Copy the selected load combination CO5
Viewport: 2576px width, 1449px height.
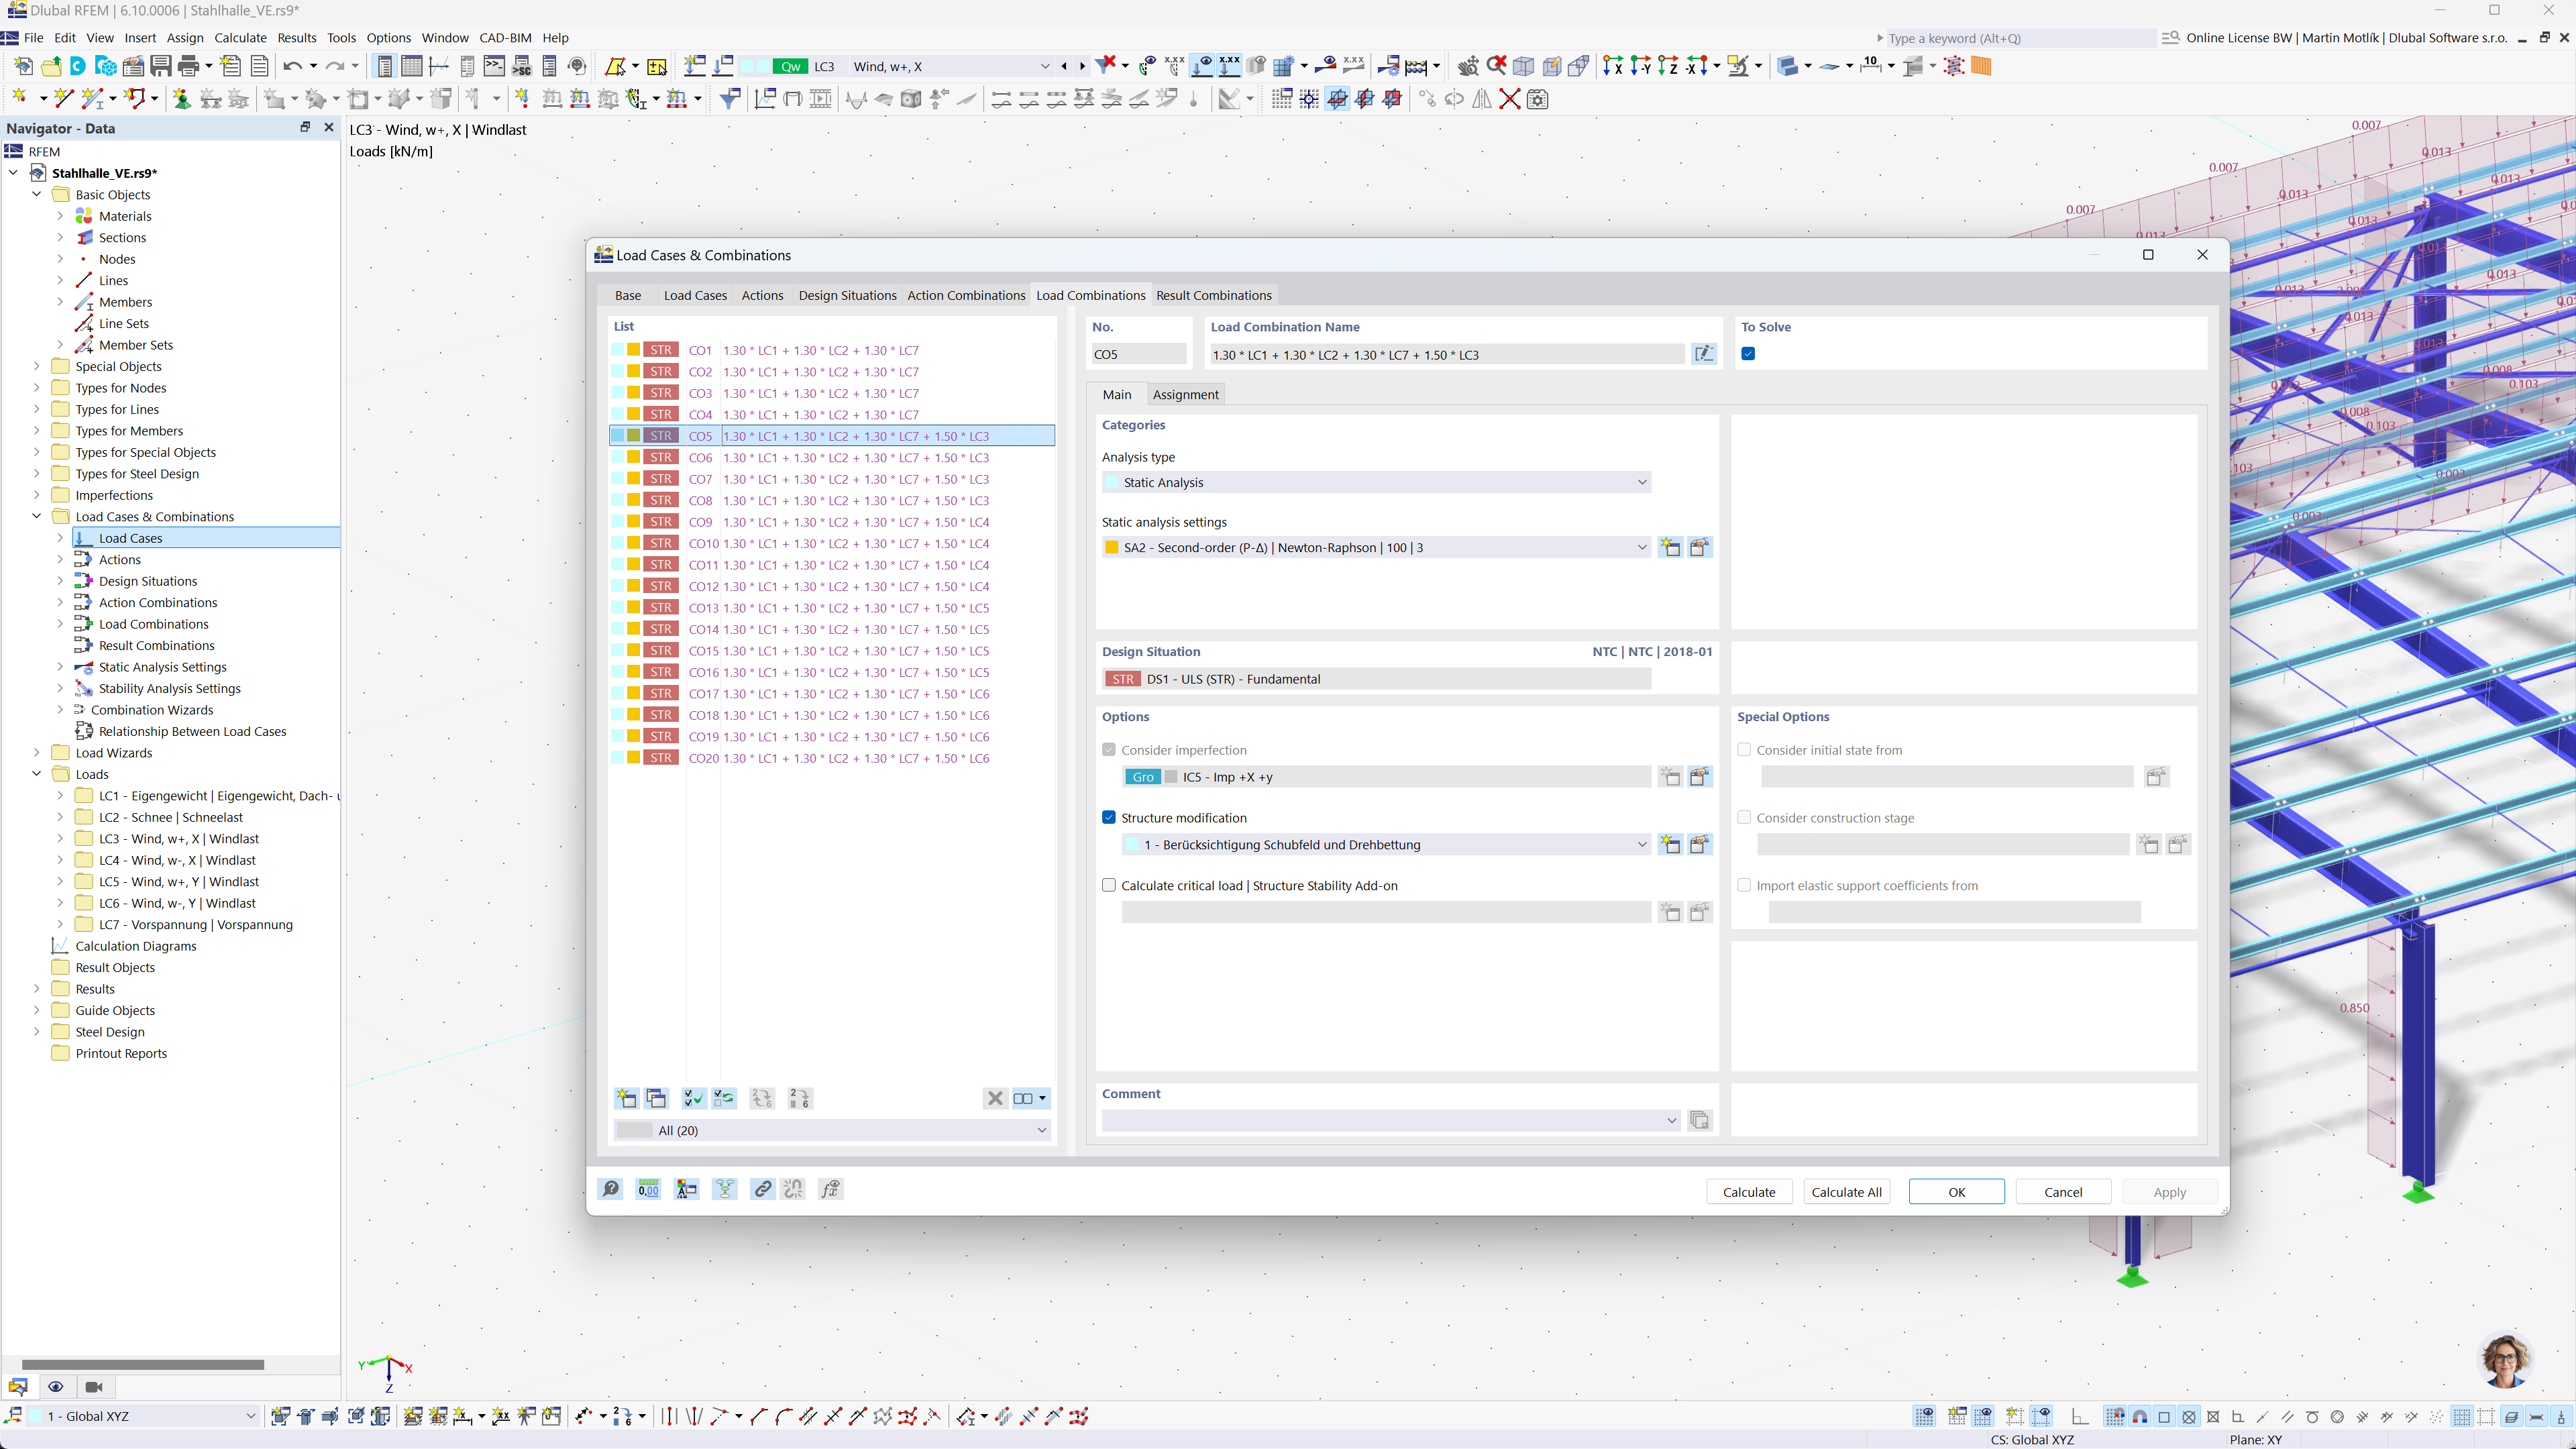click(657, 1098)
